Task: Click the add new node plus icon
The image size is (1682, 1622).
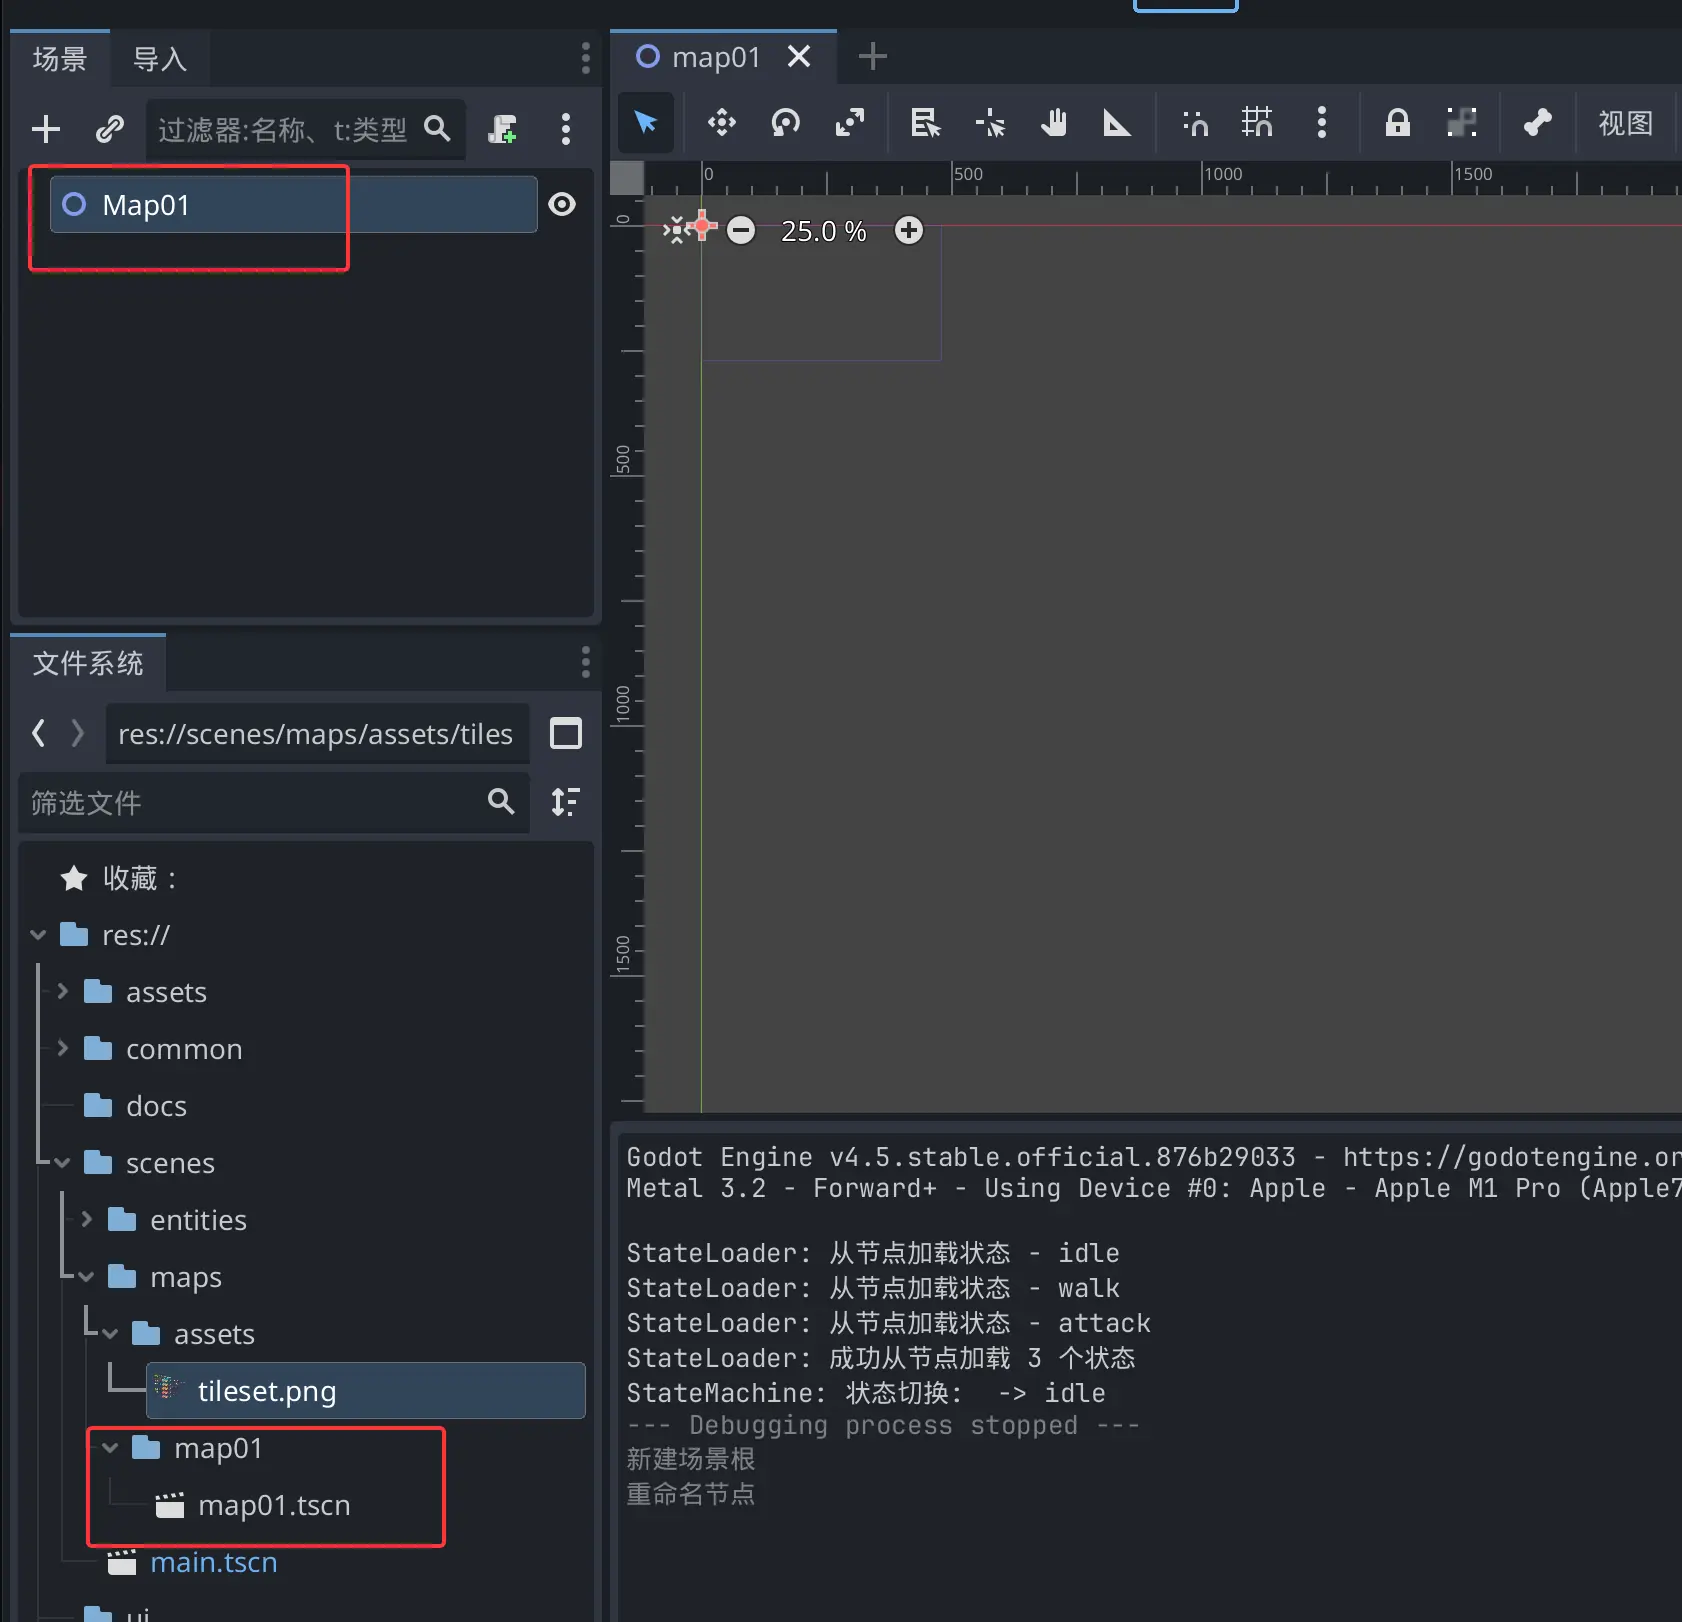Action: (46, 129)
